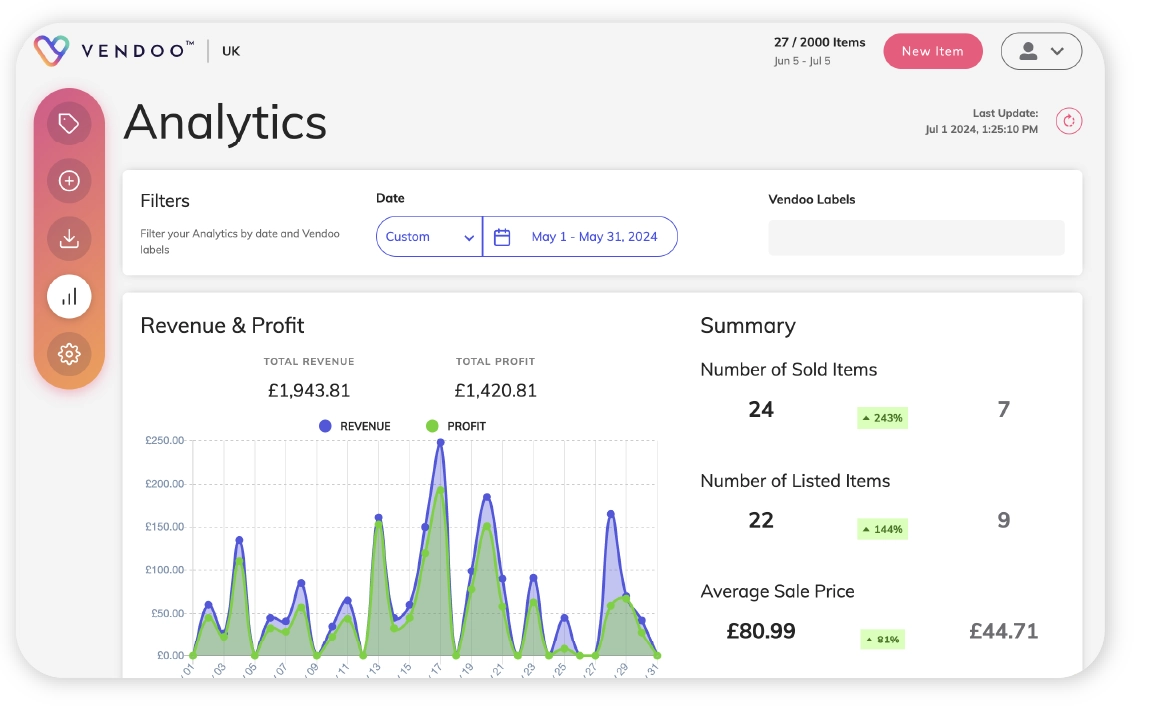
Task: Select the Analytics page heading
Action: (224, 122)
